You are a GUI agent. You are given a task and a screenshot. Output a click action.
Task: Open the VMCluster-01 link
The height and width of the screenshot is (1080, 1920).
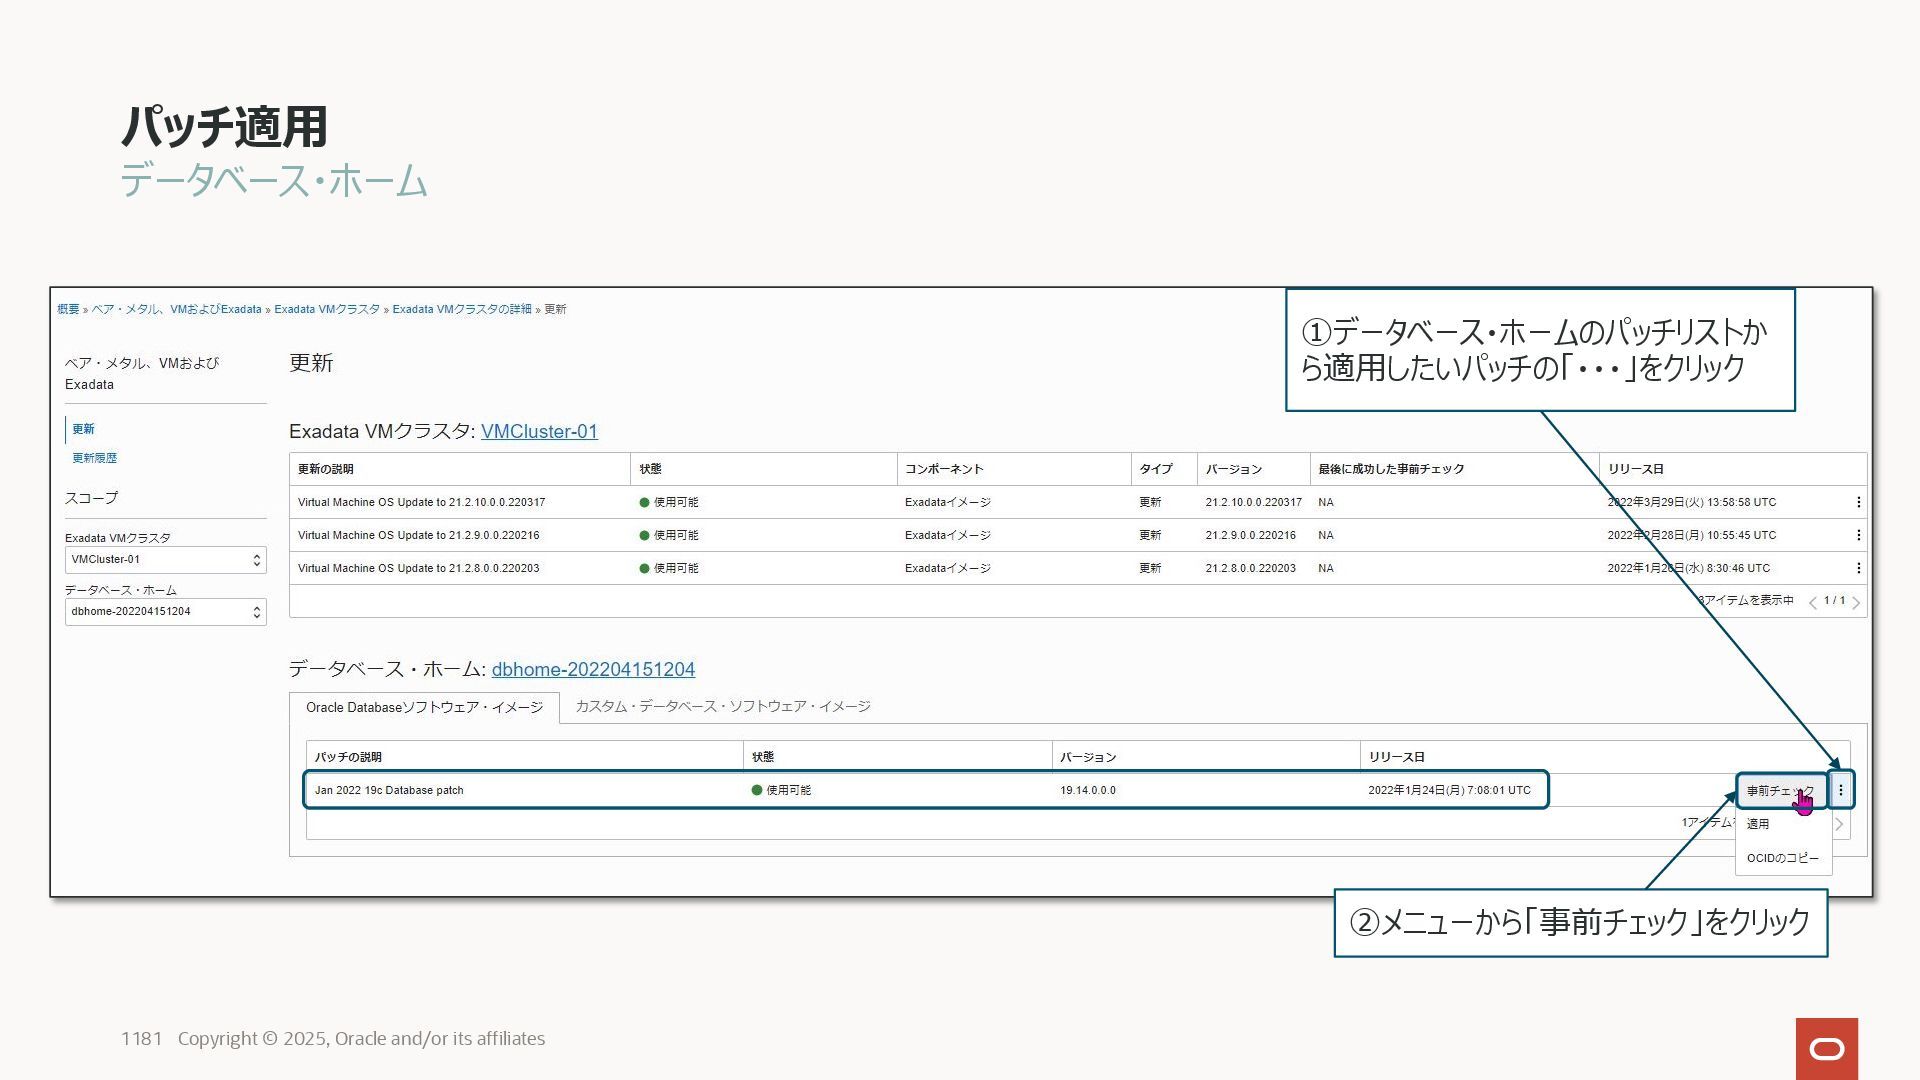pyautogui.click(x=539, y=432)
